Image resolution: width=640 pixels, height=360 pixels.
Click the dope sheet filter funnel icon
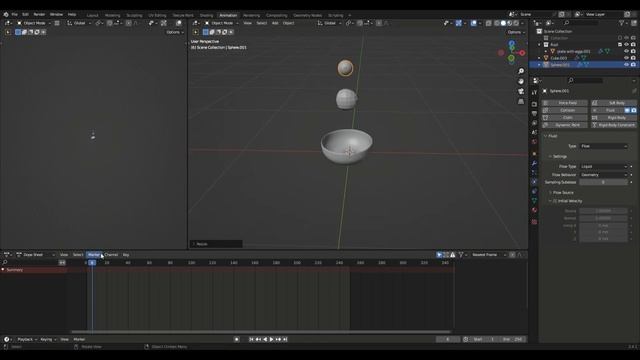click(461, 255)
